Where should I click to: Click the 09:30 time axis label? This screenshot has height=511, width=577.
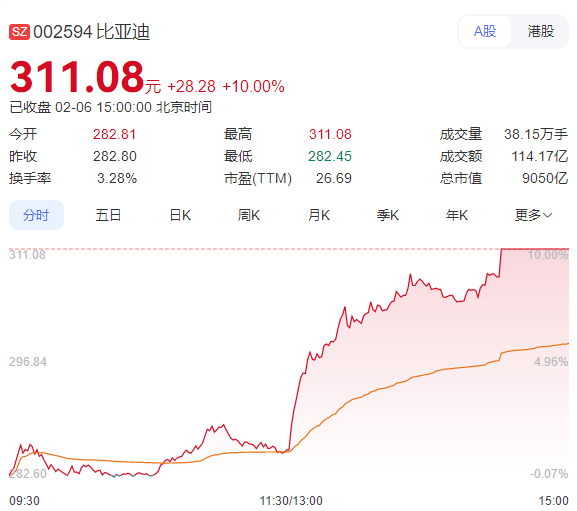click(24, 501)
